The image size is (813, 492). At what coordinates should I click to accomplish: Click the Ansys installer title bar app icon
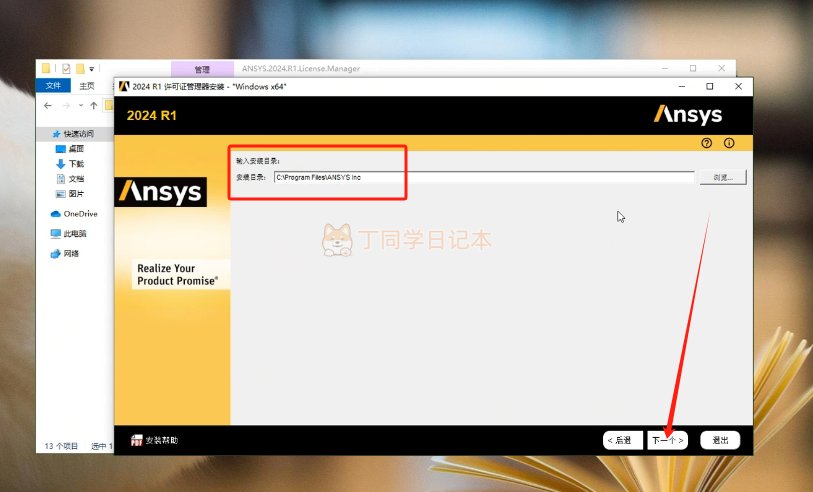click(123, 87)
